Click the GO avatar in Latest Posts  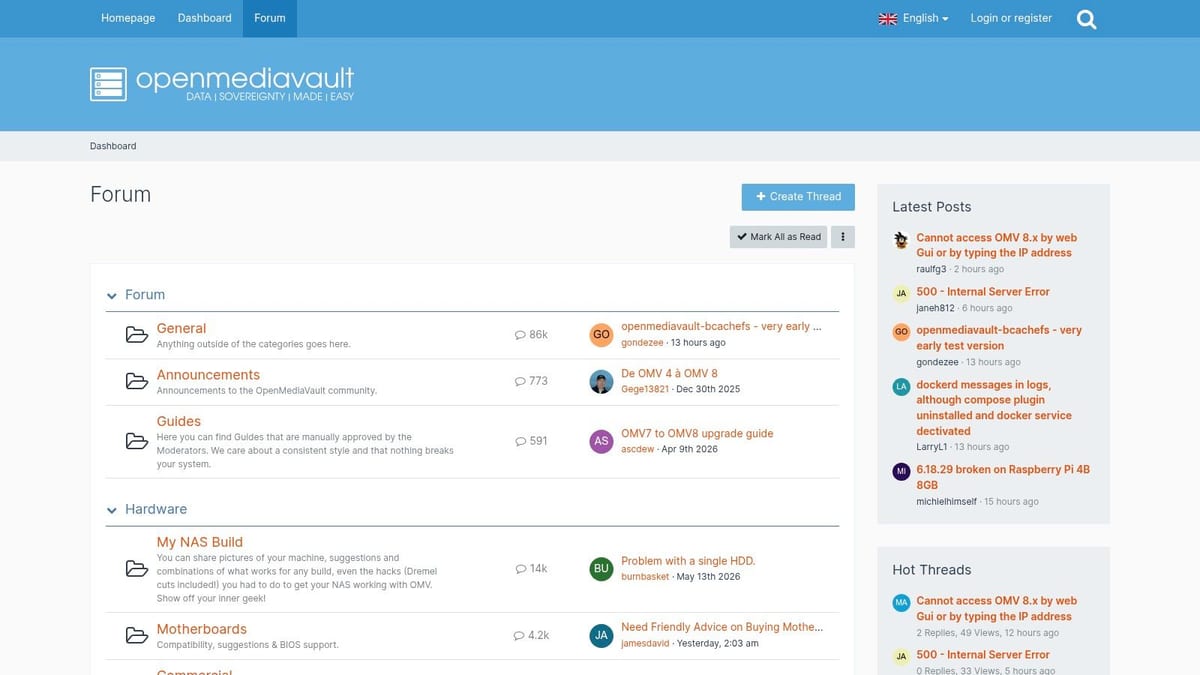pos(901,331)
